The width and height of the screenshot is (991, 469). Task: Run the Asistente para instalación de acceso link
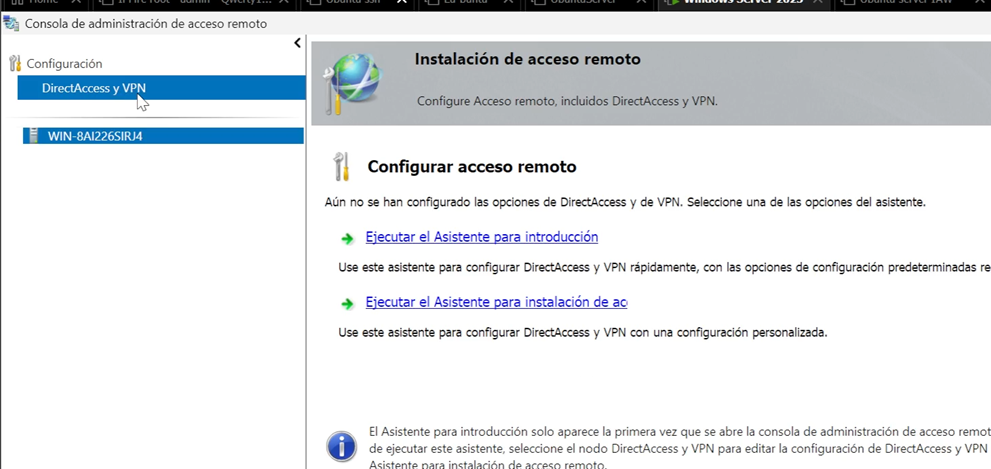point(496,302)
